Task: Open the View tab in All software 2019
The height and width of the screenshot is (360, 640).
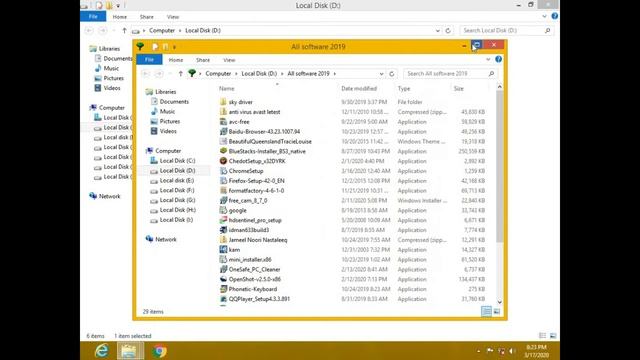Action: pyautogui.click(x=229, y=60)
